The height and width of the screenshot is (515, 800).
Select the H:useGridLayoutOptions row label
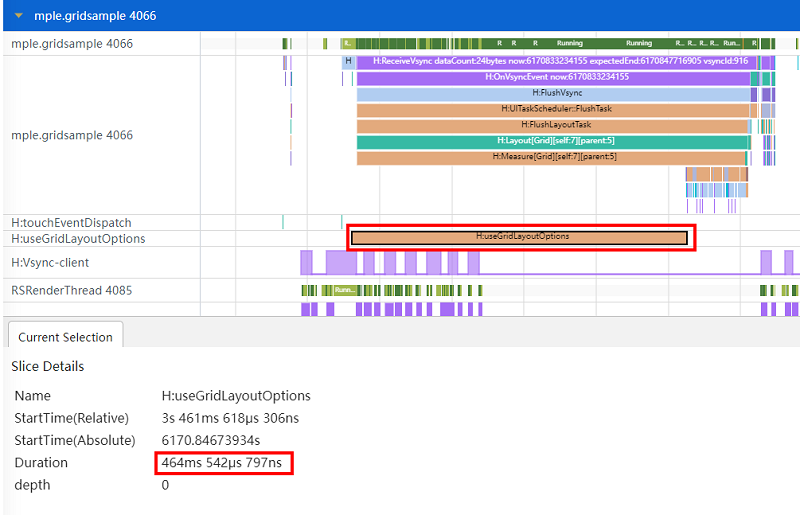[x=78, y=239]
